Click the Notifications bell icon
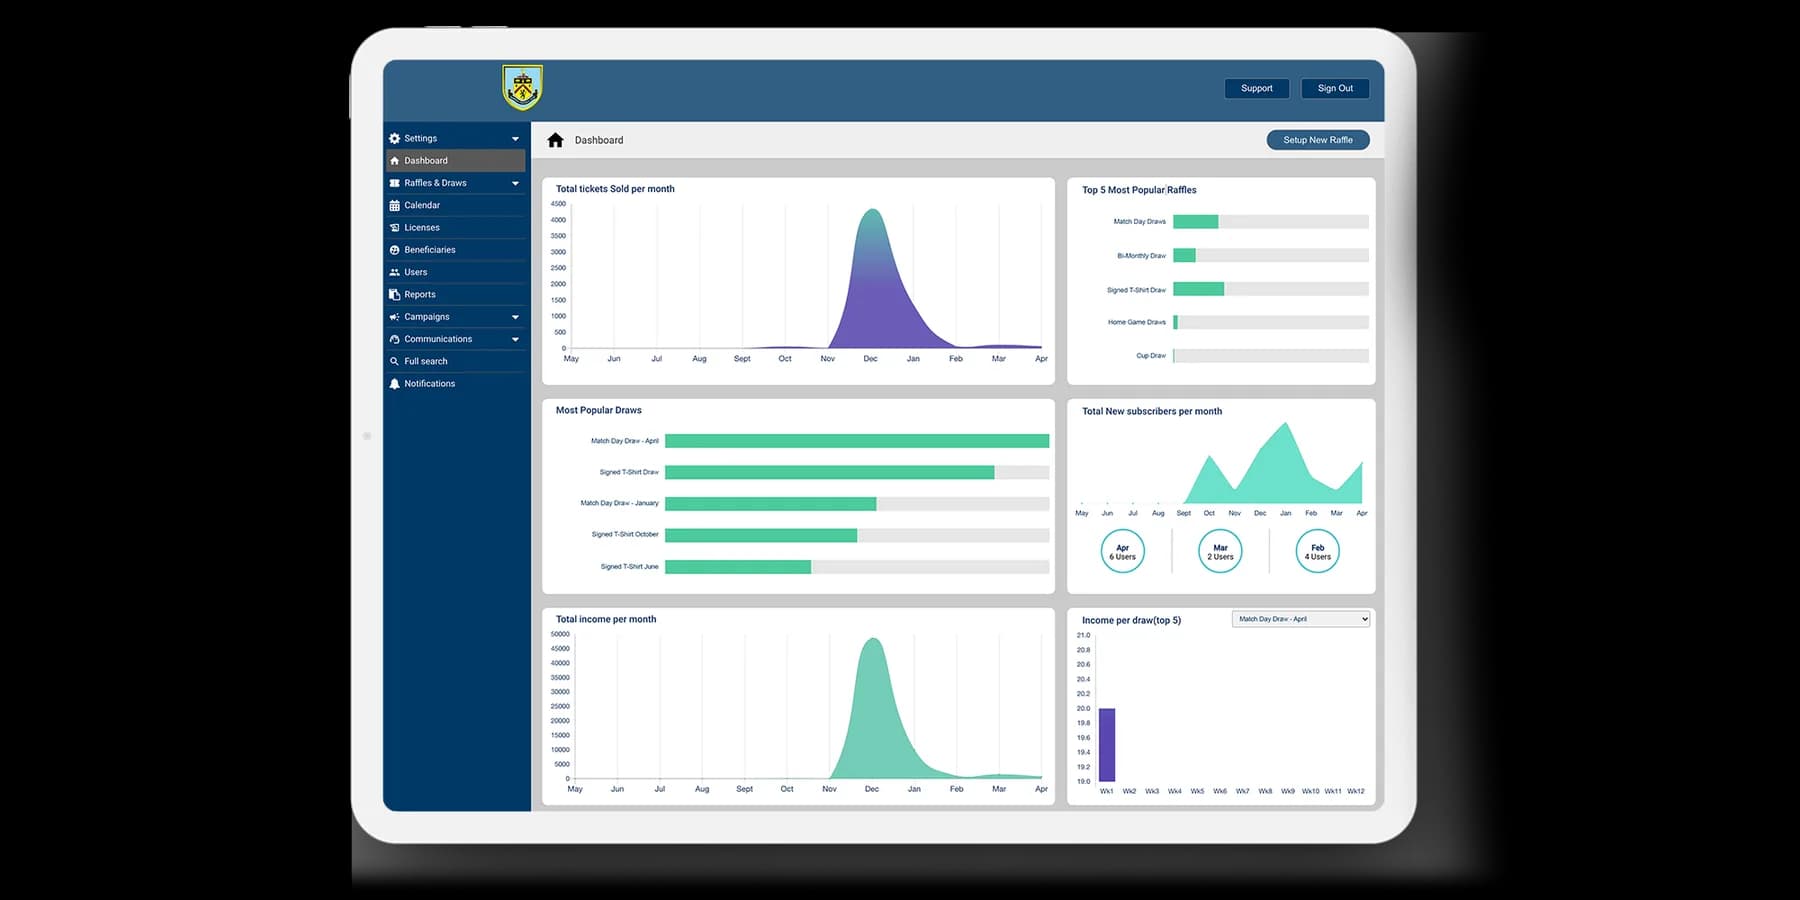This screenshot has width=1800, height=900. 394,384
